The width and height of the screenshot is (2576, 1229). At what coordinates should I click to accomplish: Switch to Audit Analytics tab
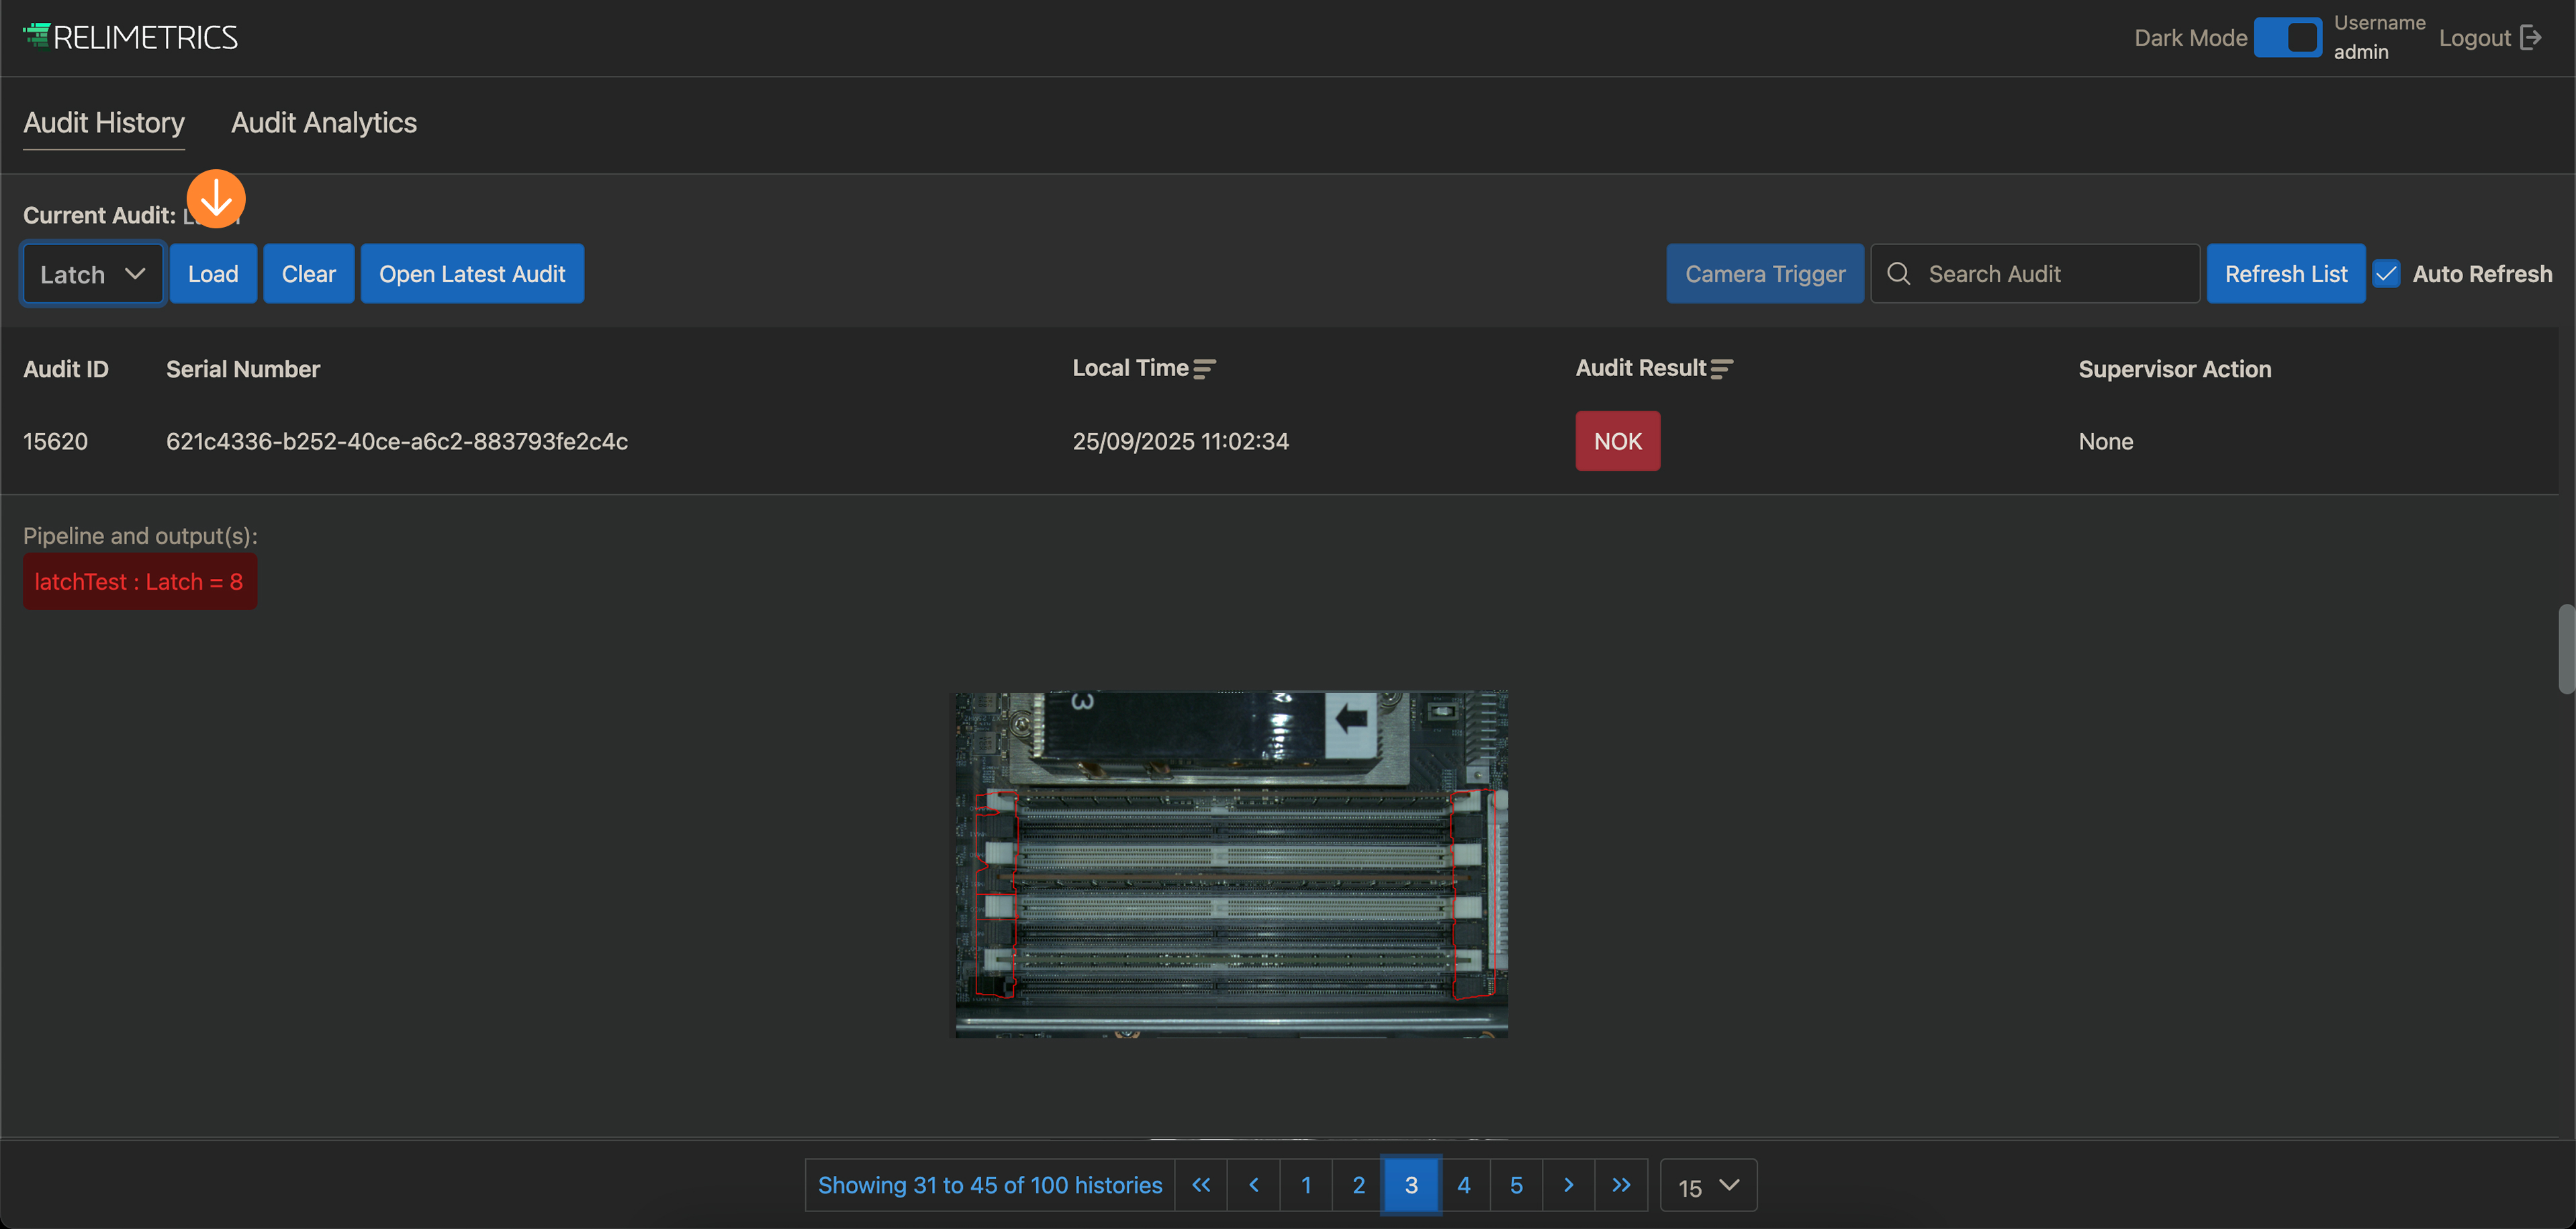(x=324, y=123)
